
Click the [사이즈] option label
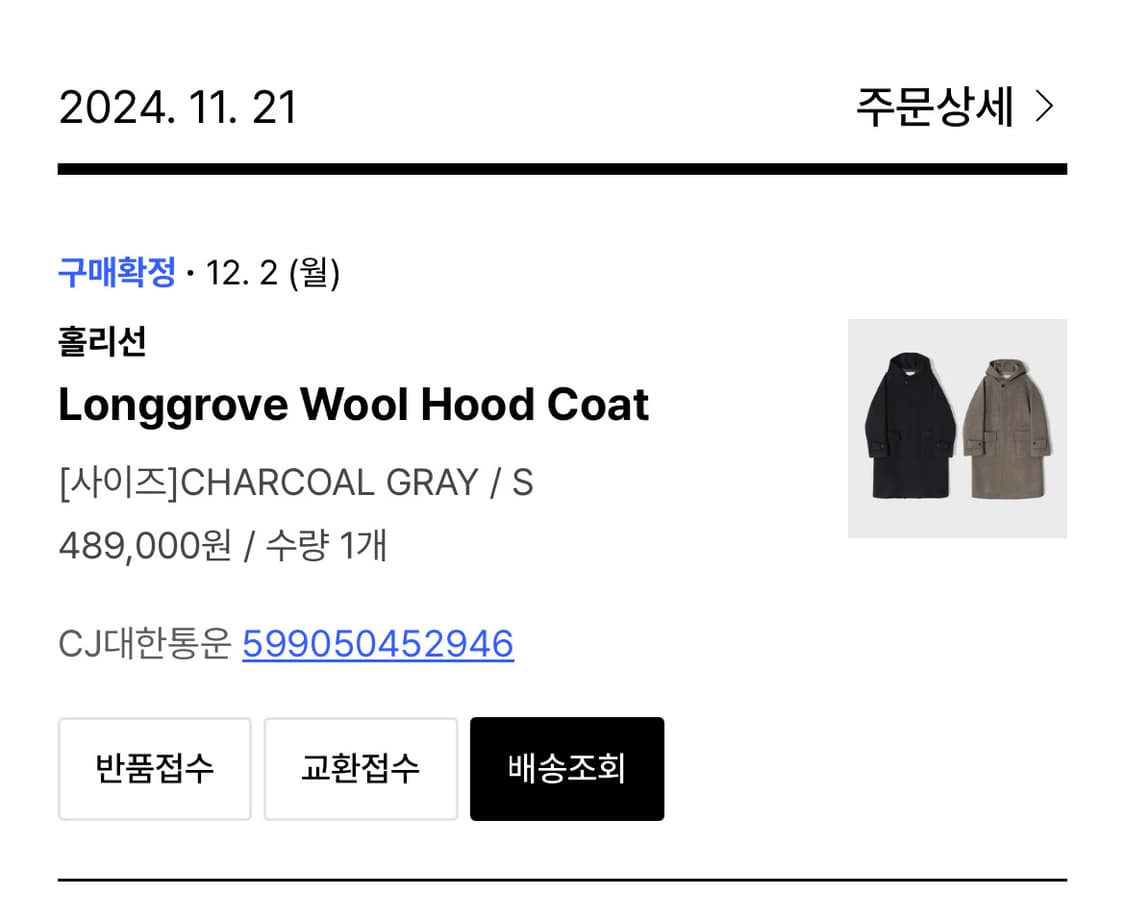[119, 482]
